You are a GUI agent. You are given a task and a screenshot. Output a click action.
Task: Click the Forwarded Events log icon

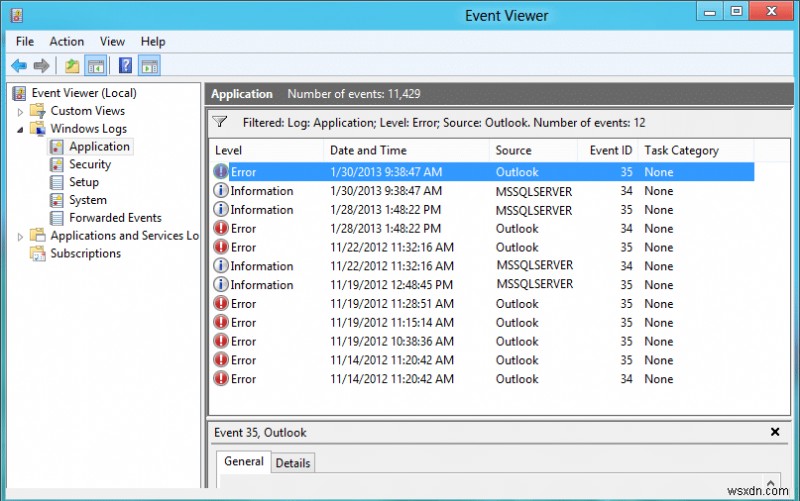point(57,218)
